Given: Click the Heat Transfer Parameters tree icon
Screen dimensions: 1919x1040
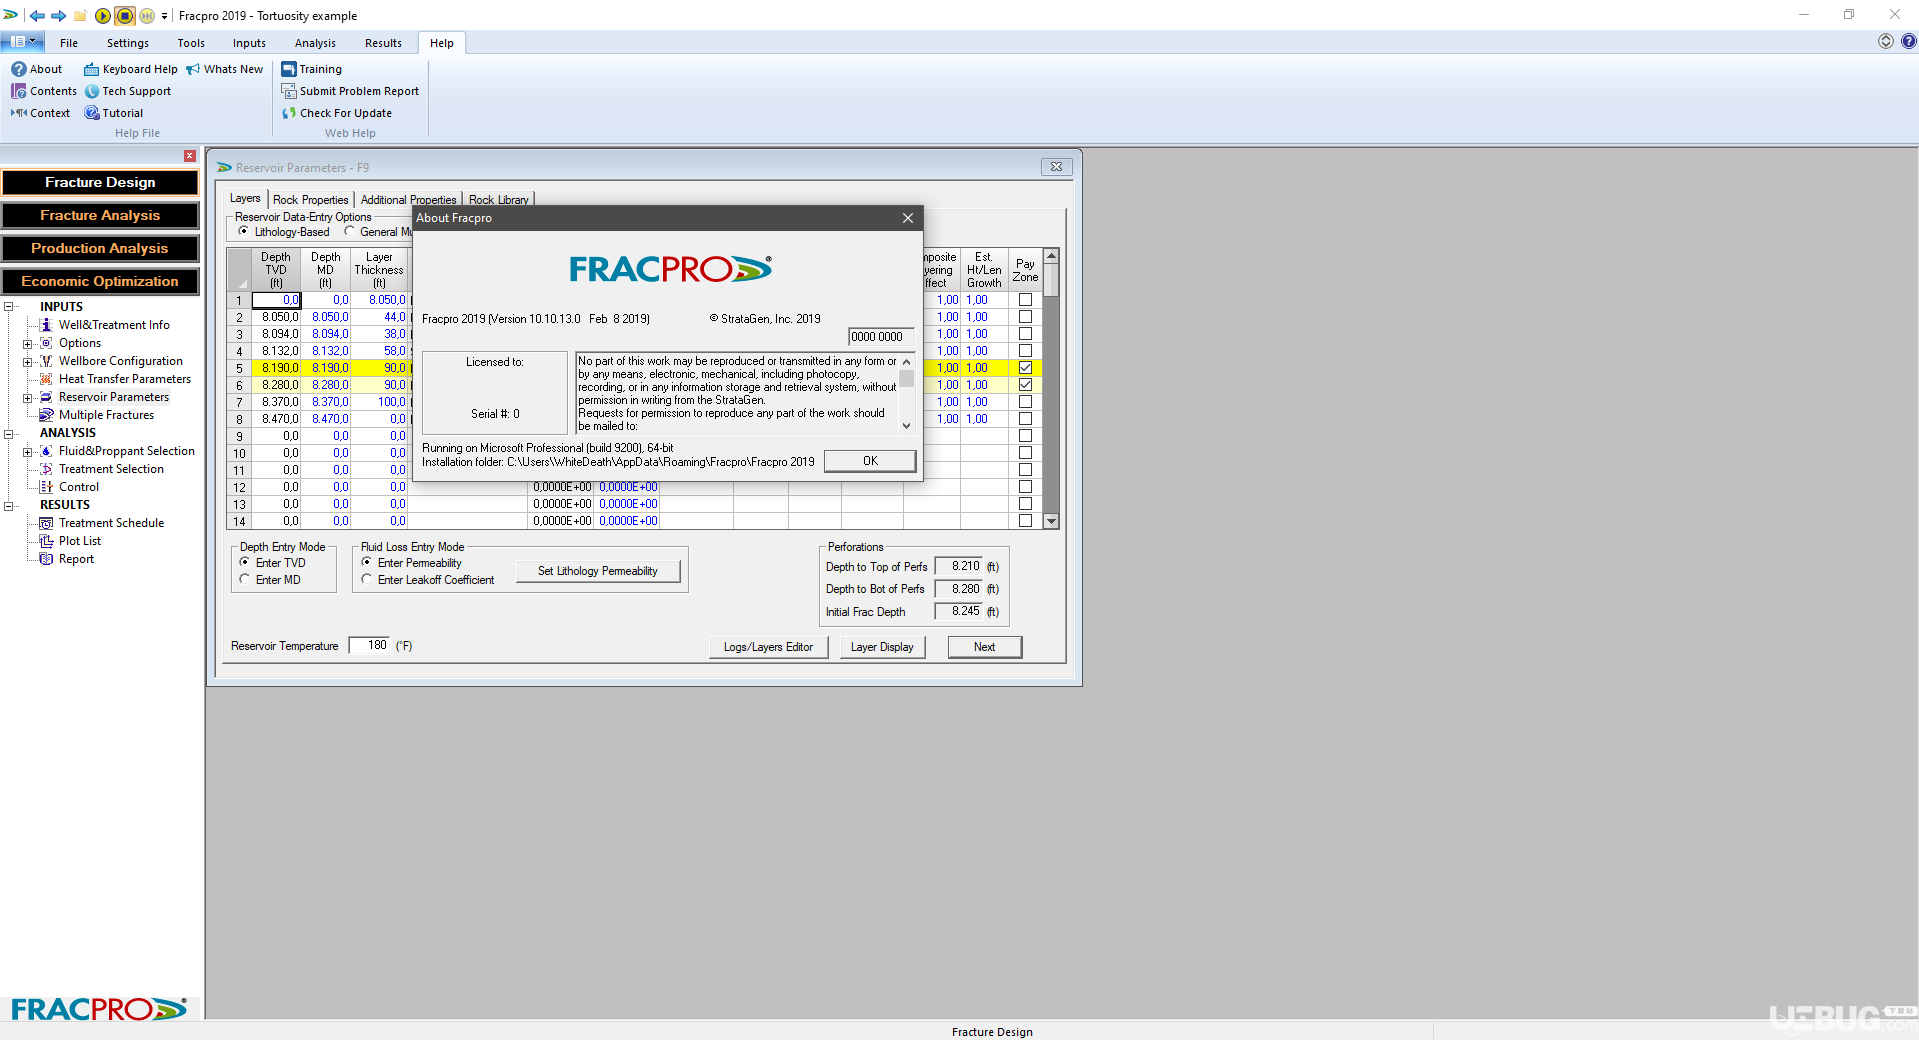Looking at the screenshot, I should point(46,379).
